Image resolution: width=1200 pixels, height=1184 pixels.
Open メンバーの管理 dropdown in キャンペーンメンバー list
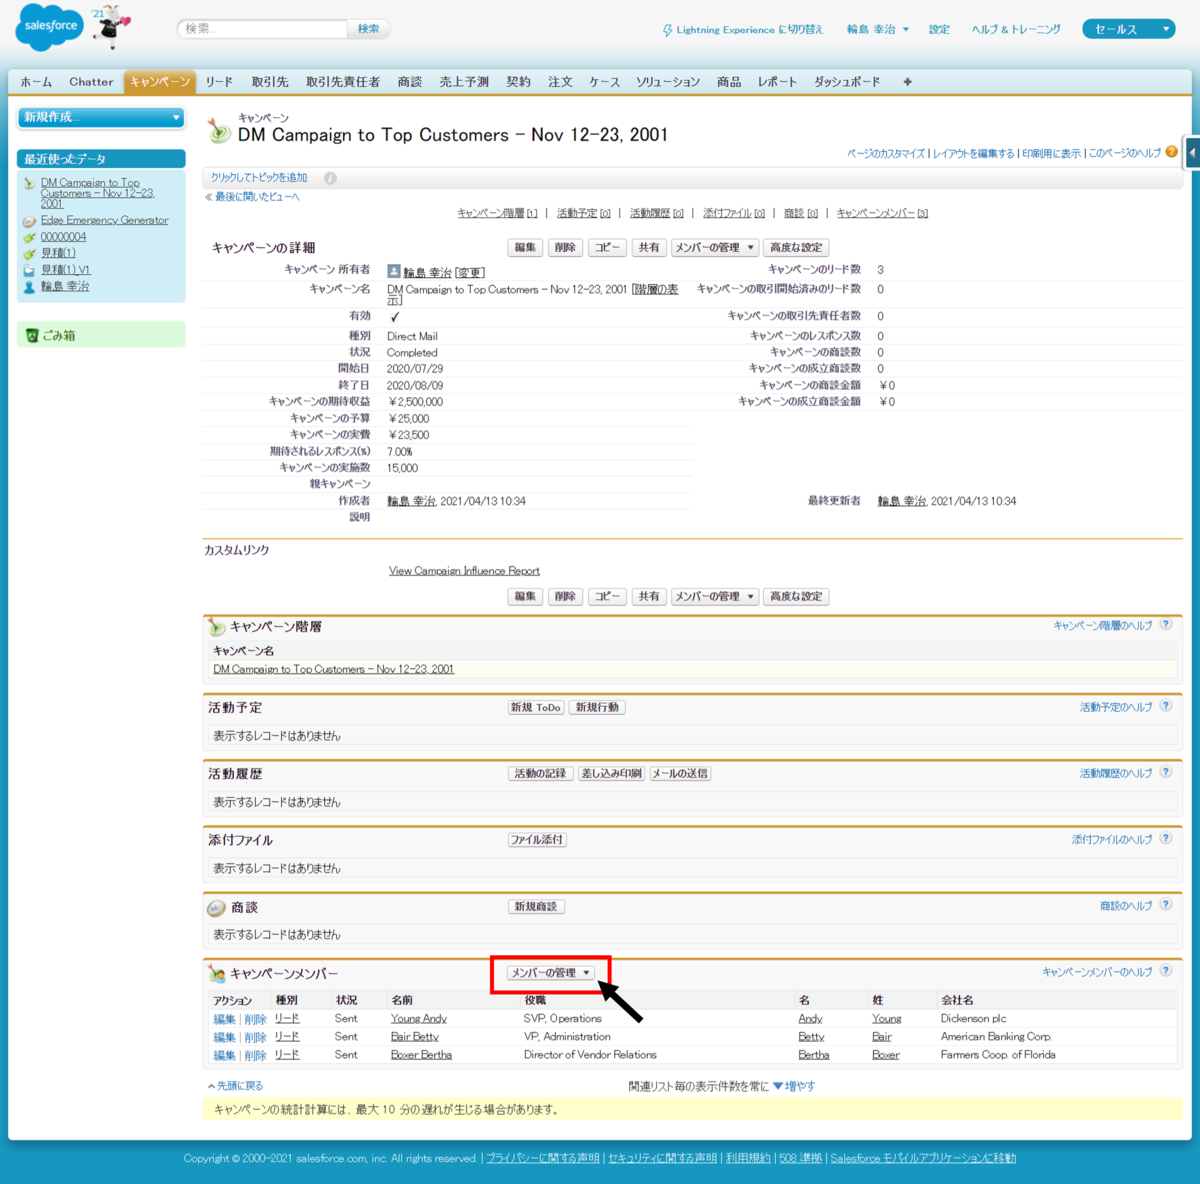(x=551, y=973)
